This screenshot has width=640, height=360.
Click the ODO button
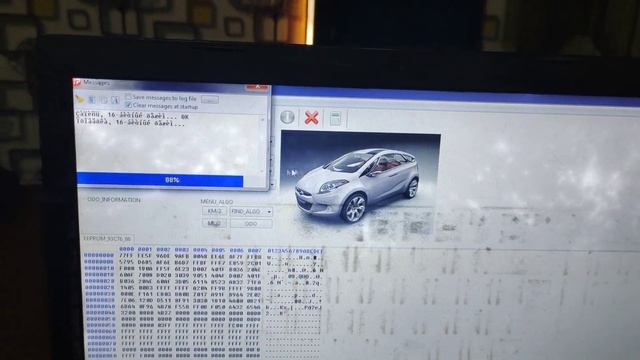pos(251,224)
